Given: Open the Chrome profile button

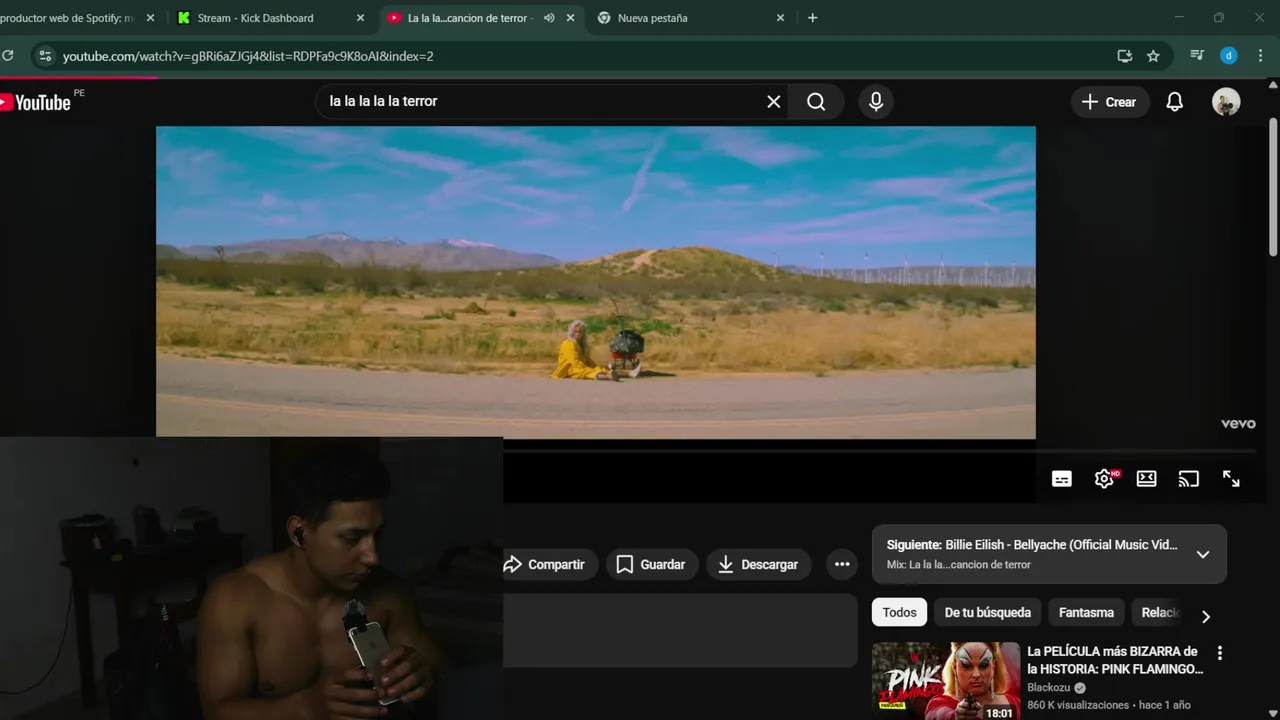Looking at the screenshot, I should pos(1229,56).
